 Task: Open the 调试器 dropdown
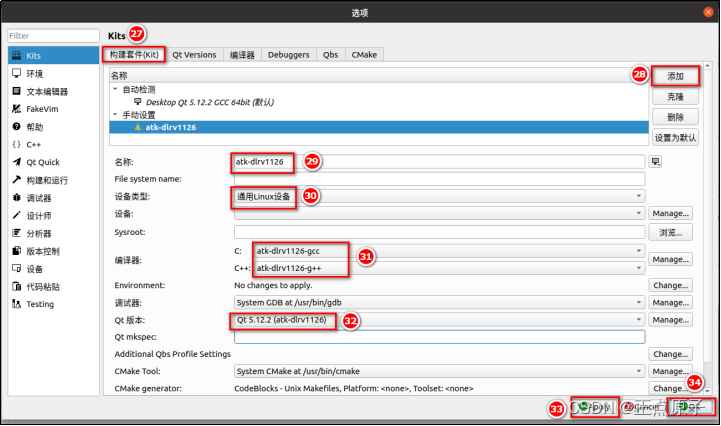coord(439,303)
